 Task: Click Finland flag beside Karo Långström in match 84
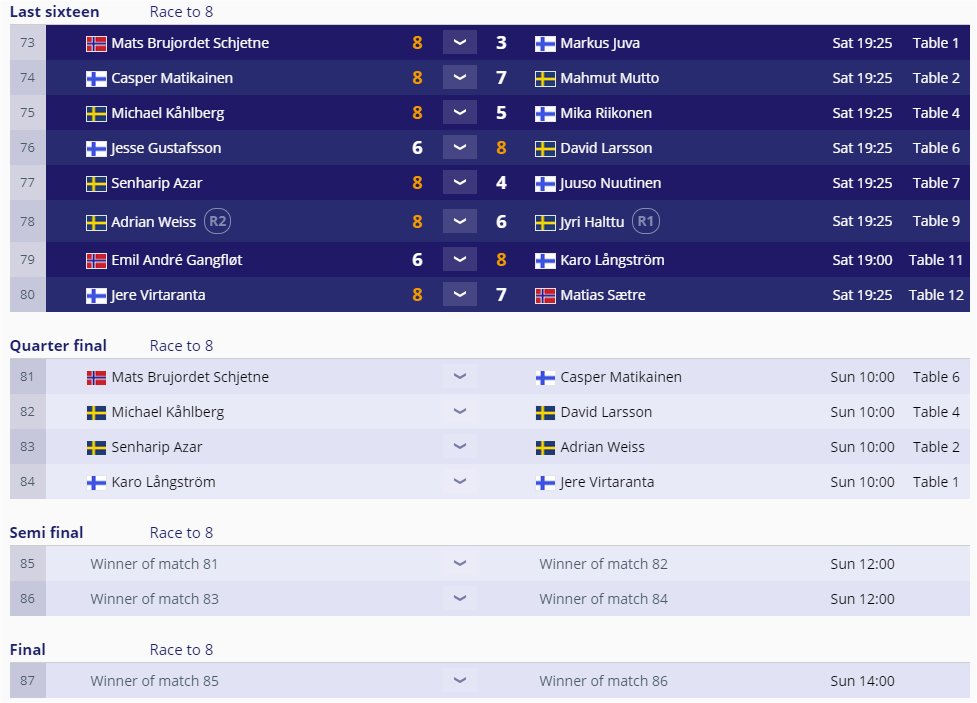pyautogui.click(x=96, y=482)
